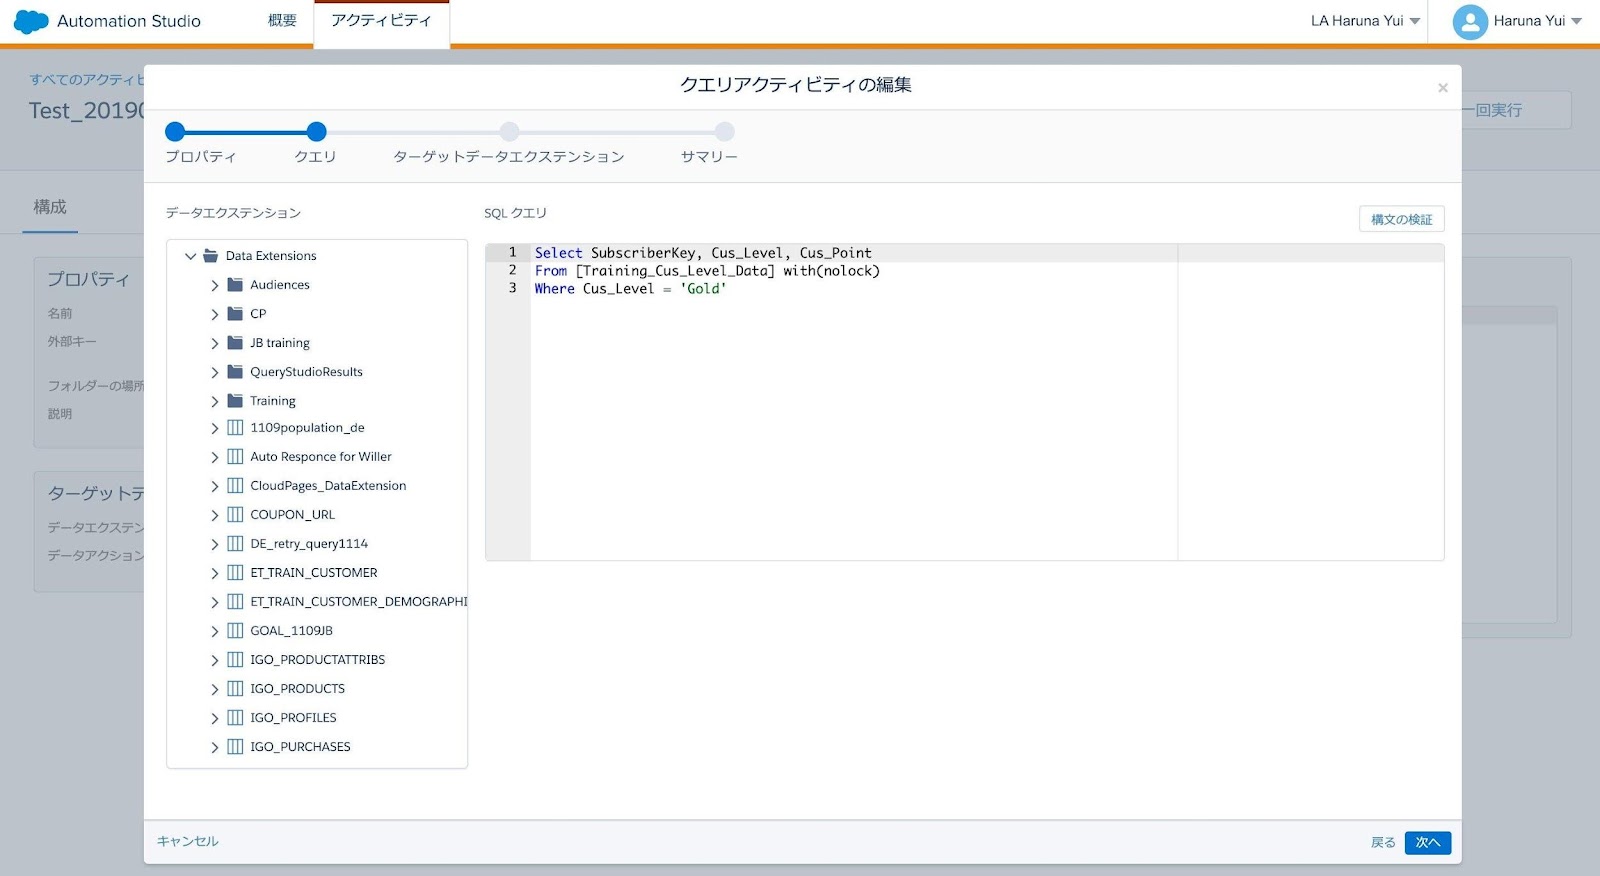Screen dimensions: 1600x876
Task: Click the すべてのアクティビティ breadcrumb link
Action: [x=87, y=80]
